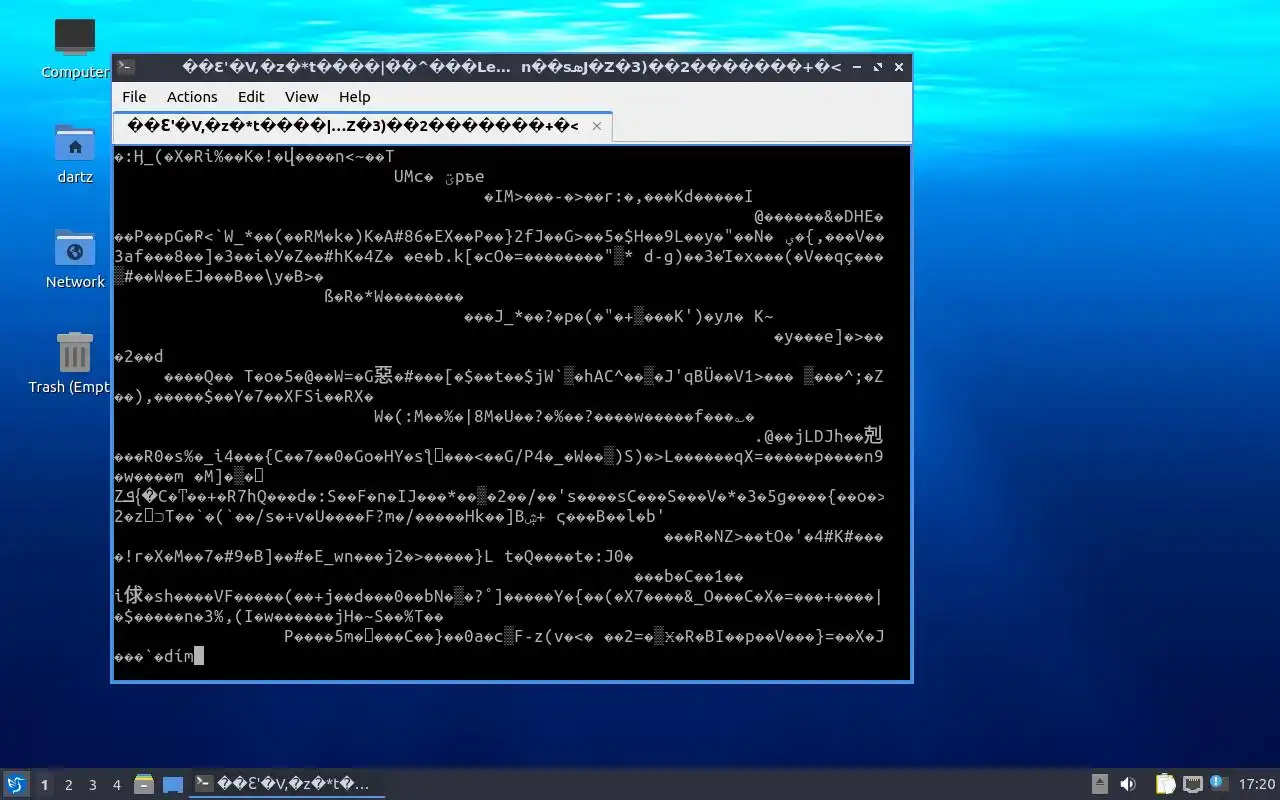
Task: Click the terminal icon in the window title bar
Action: click(x=126, y=67)
